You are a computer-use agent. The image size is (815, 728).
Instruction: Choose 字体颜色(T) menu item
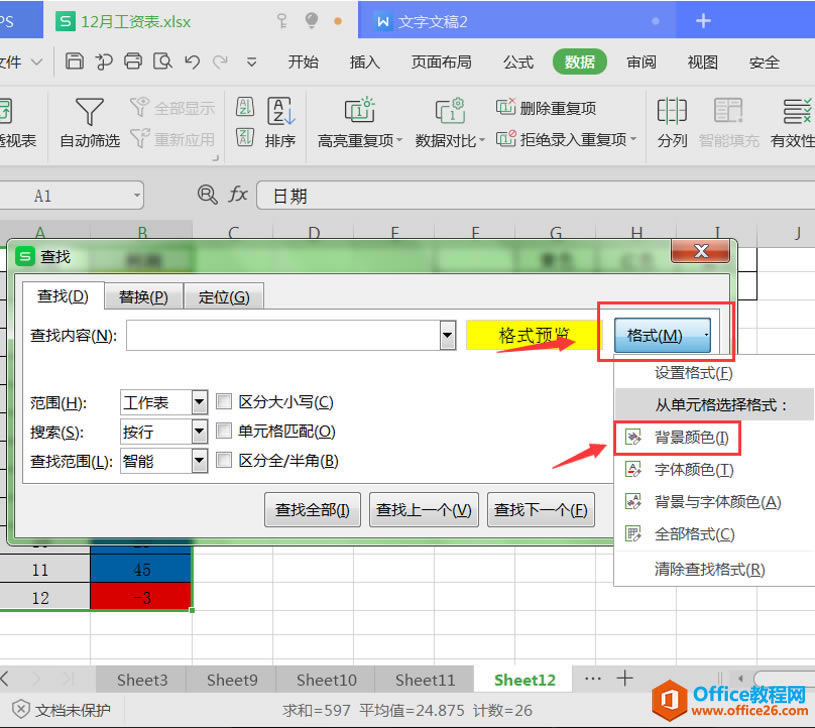(714, 470)
